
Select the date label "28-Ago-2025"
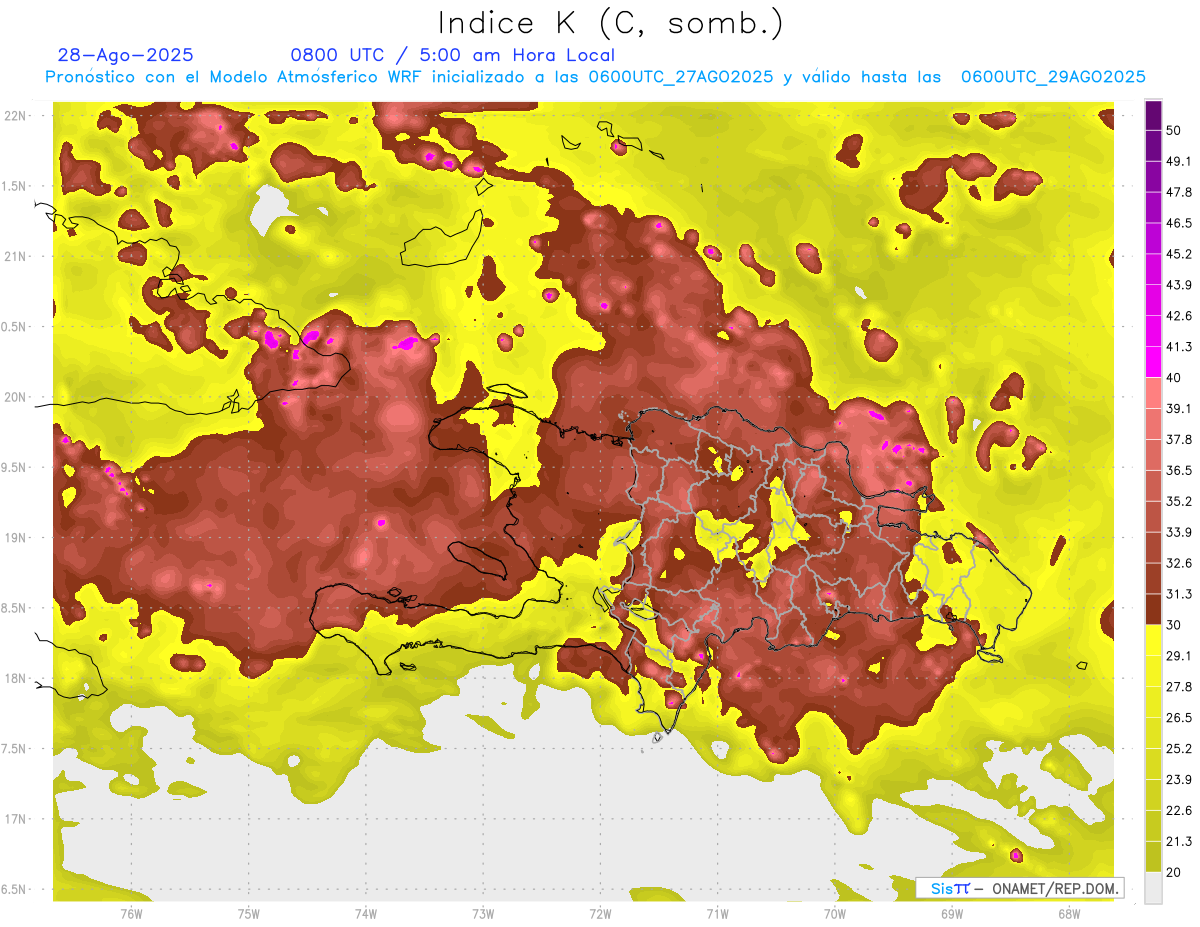(x=126, y=55)
